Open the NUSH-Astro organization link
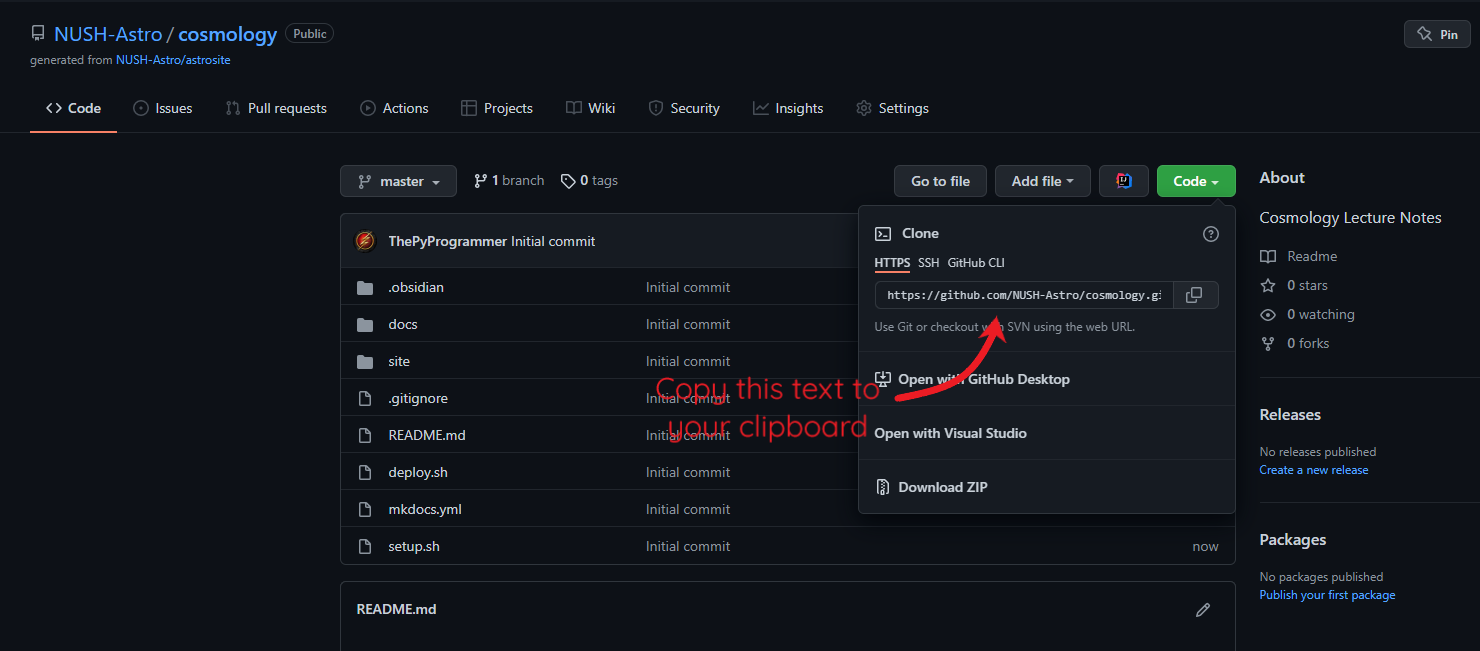 (x=108, y=34)
